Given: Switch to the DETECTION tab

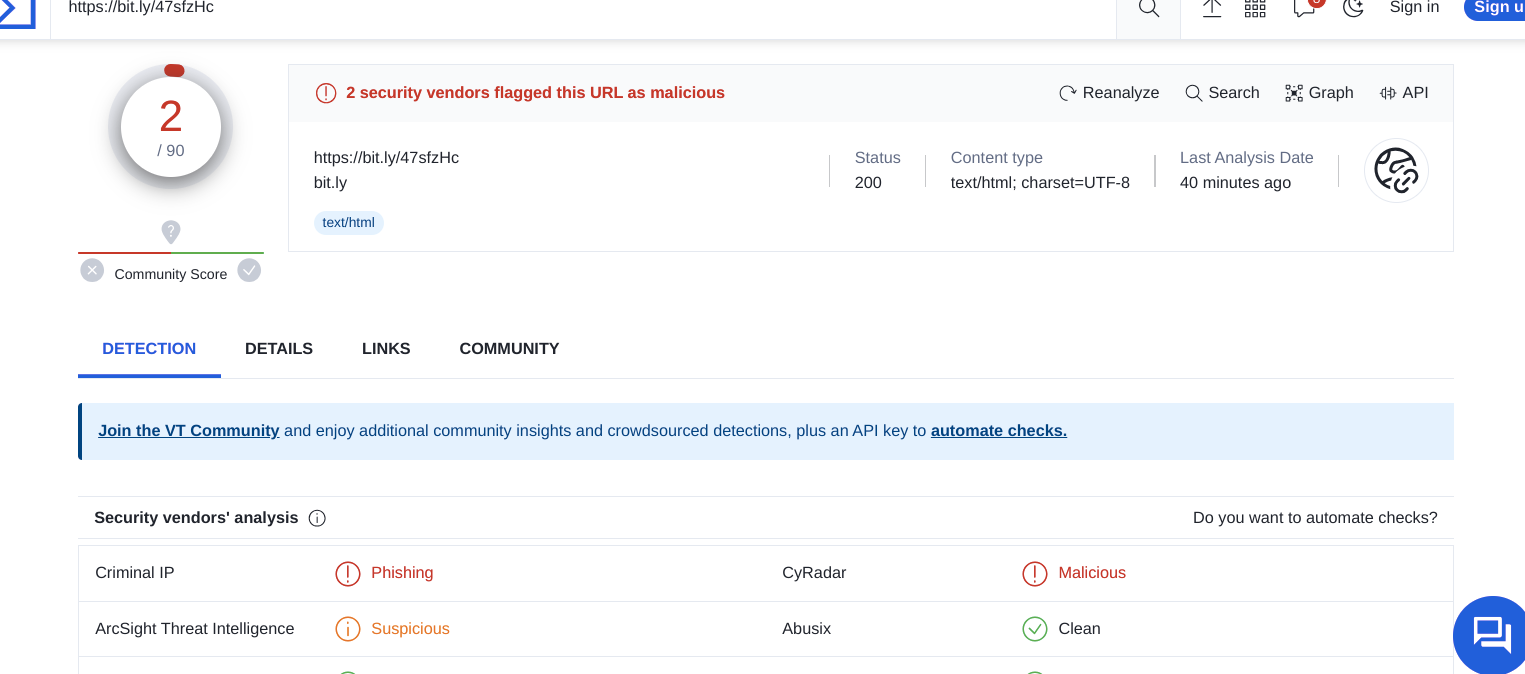Looking at the screenshot, I should click(x=149, y=349).
